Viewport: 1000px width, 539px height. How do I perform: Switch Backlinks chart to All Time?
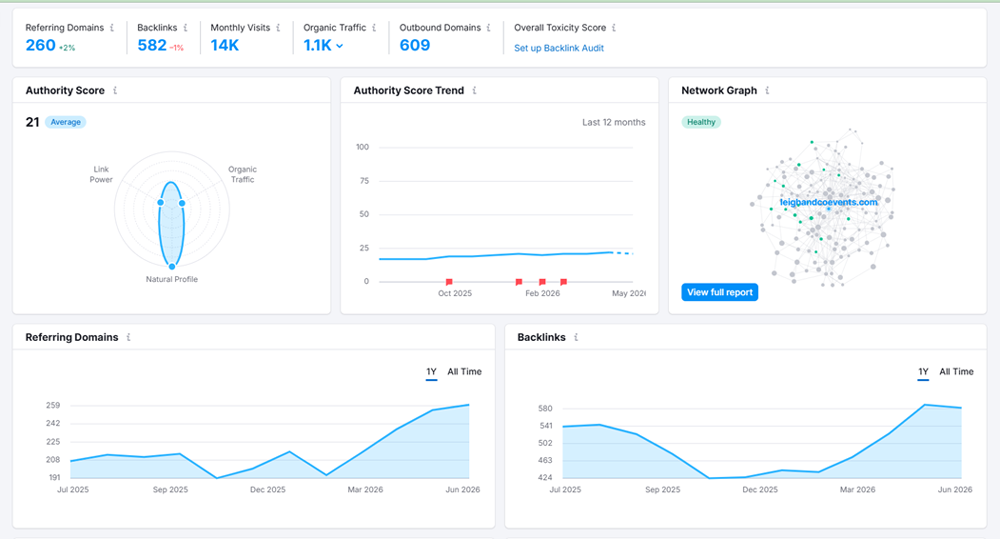[957, 372]
